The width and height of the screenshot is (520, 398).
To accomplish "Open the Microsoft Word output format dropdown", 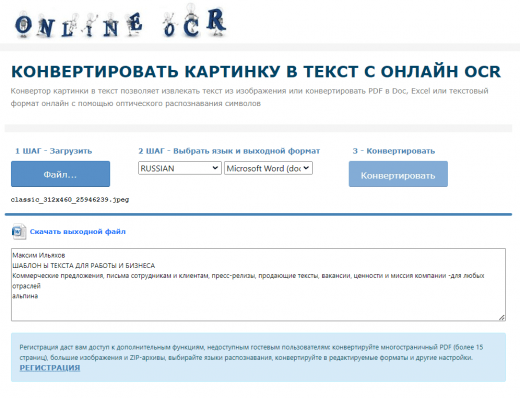I will pyautogui.click(x=268, y=168).
